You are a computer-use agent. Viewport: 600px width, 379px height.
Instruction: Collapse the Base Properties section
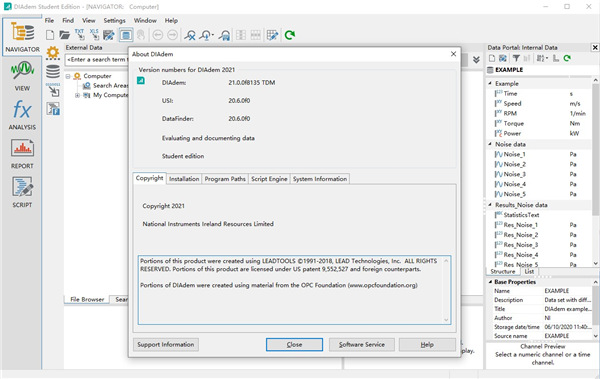coord(490,282)
